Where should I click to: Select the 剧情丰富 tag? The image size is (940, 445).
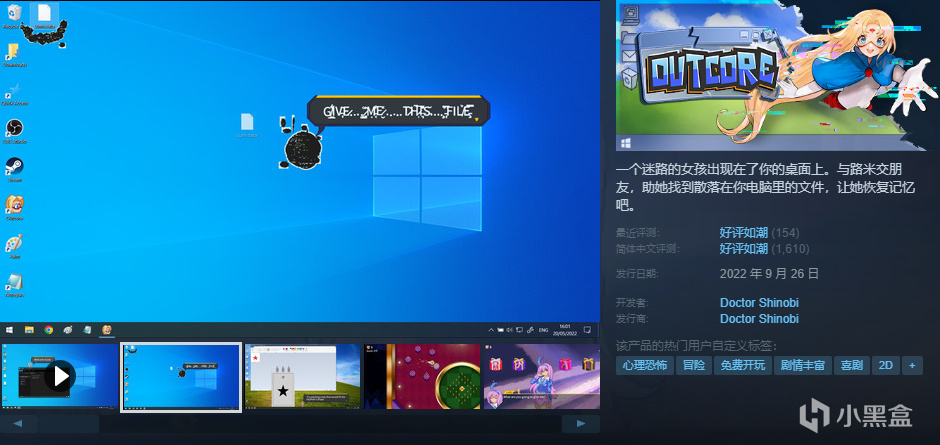click(803, 365)
